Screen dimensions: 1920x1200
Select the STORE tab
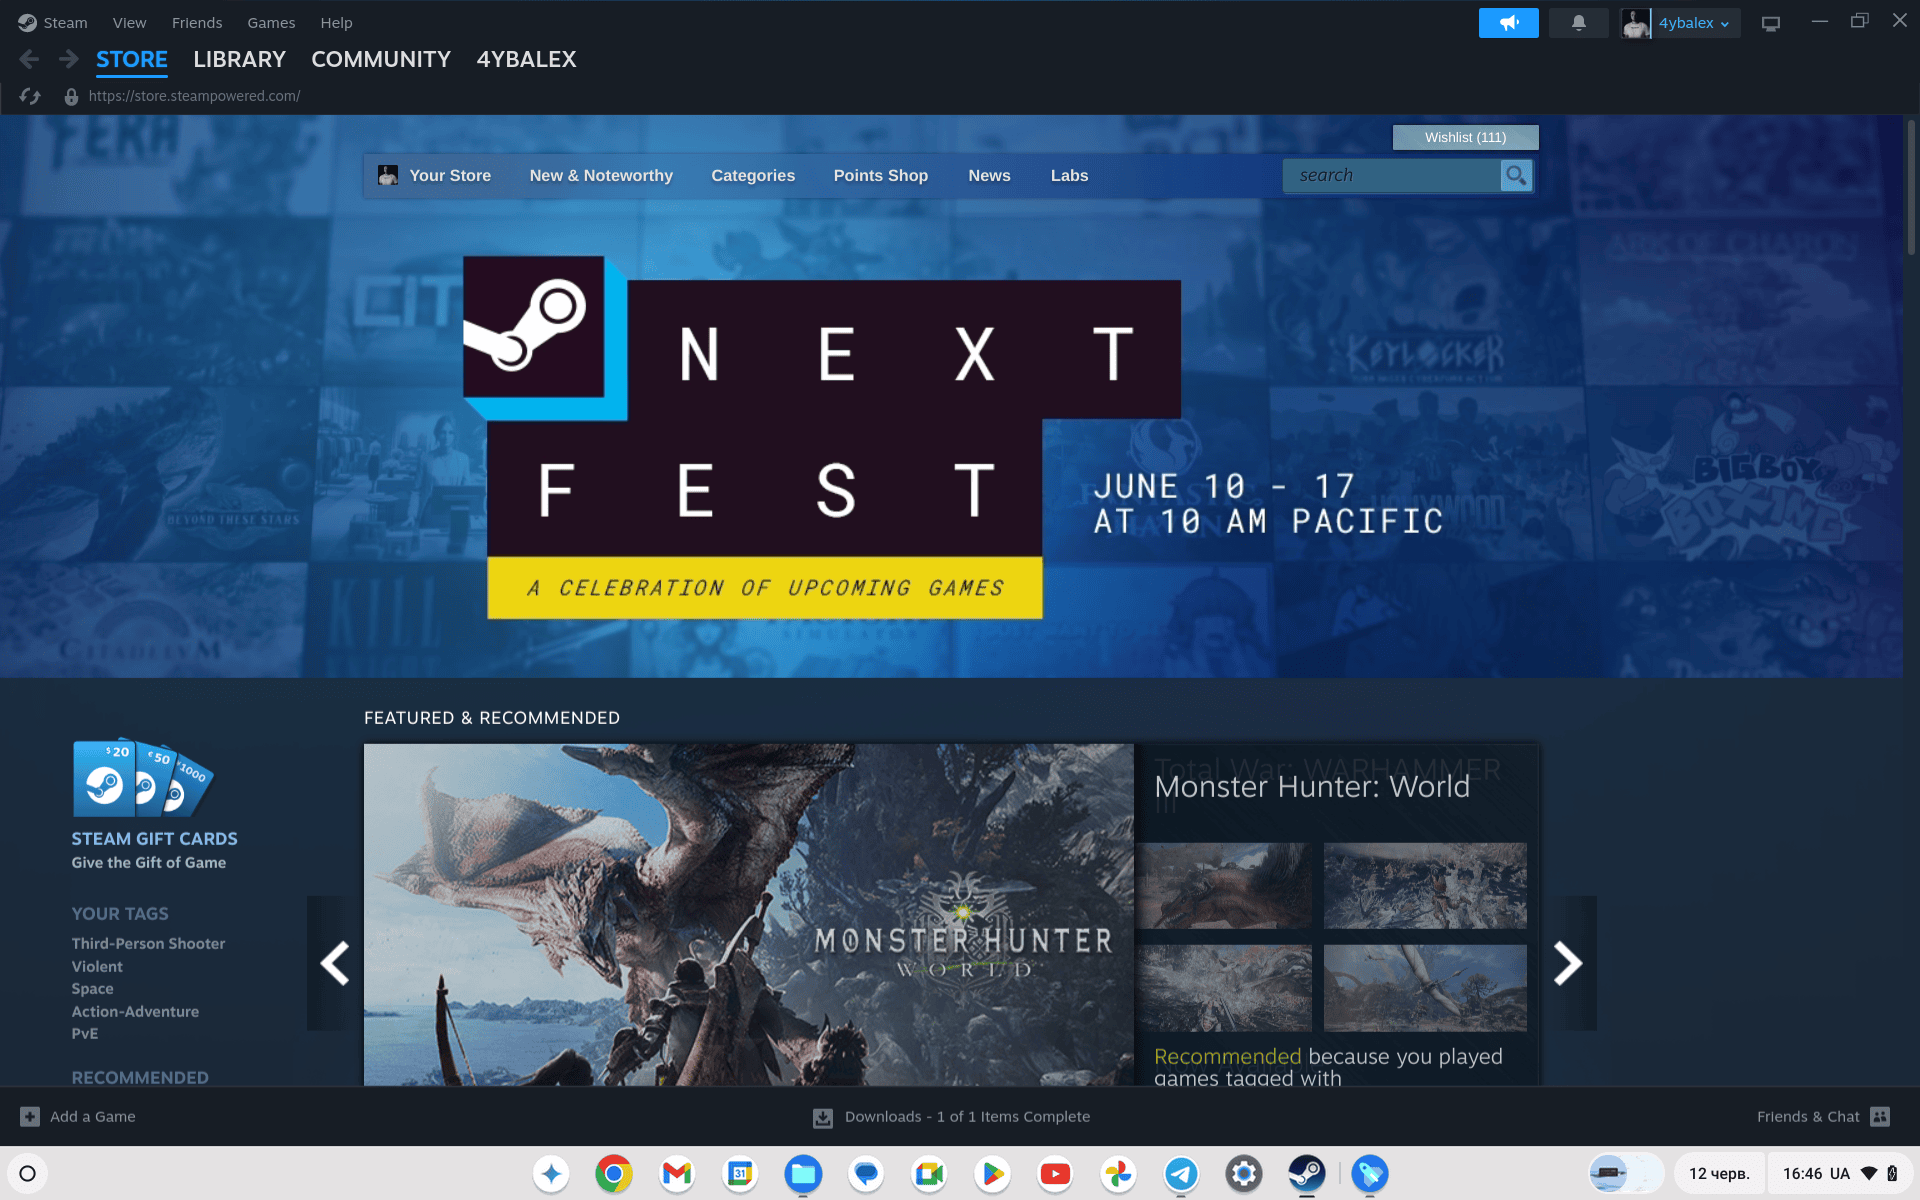point(132,60)
